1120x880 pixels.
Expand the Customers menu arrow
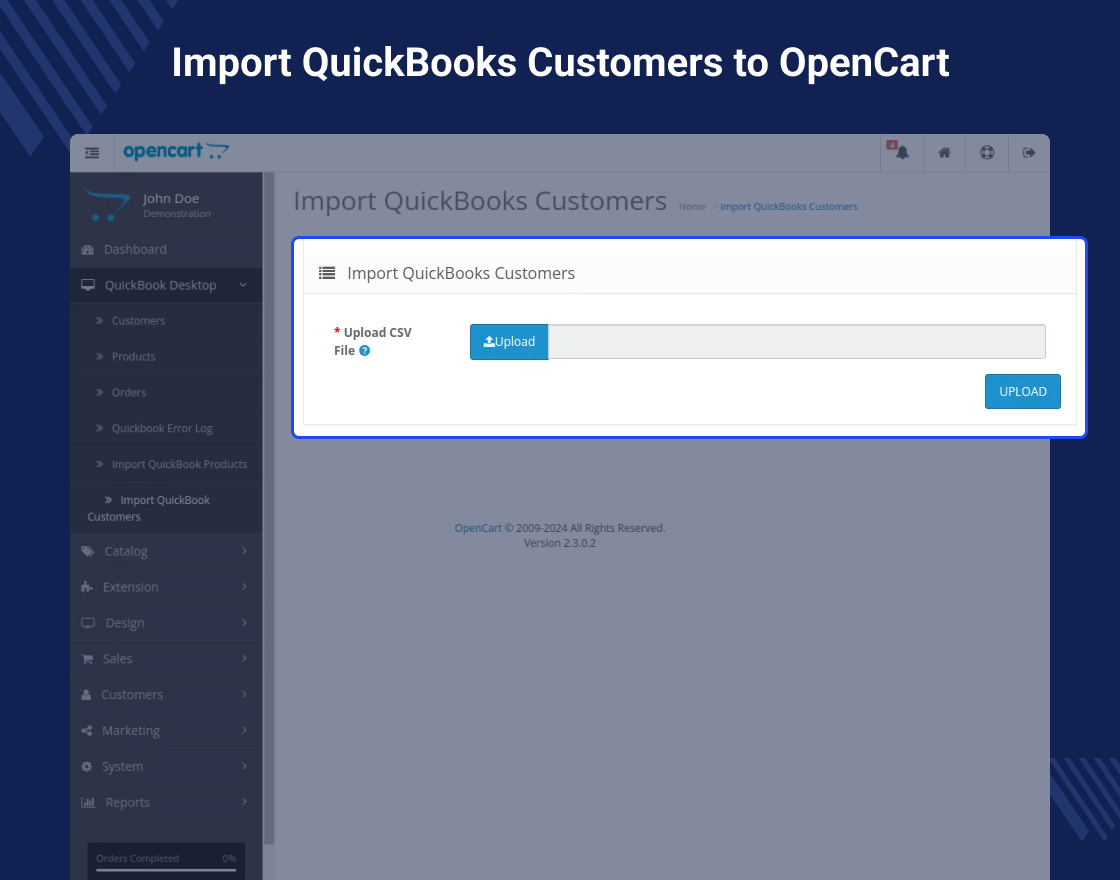click(244, 694)
